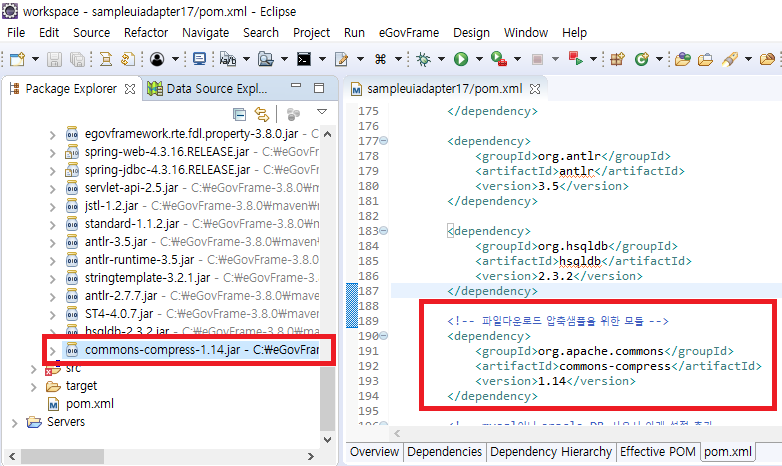Close the sampleuiadapter17/pom.xml editor tab

(x=532, y=88)
